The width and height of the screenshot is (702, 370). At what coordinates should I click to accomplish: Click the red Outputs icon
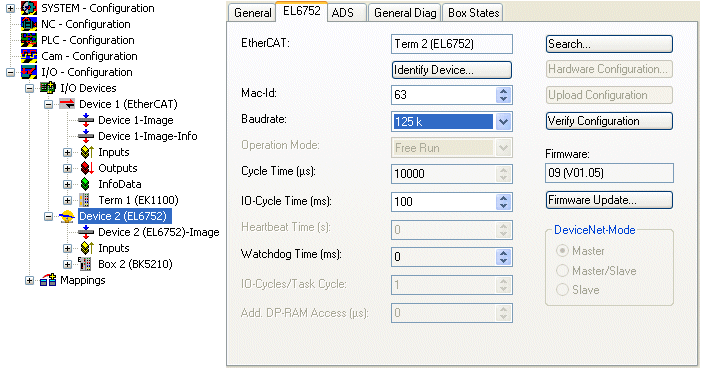(x=87, y=168)
